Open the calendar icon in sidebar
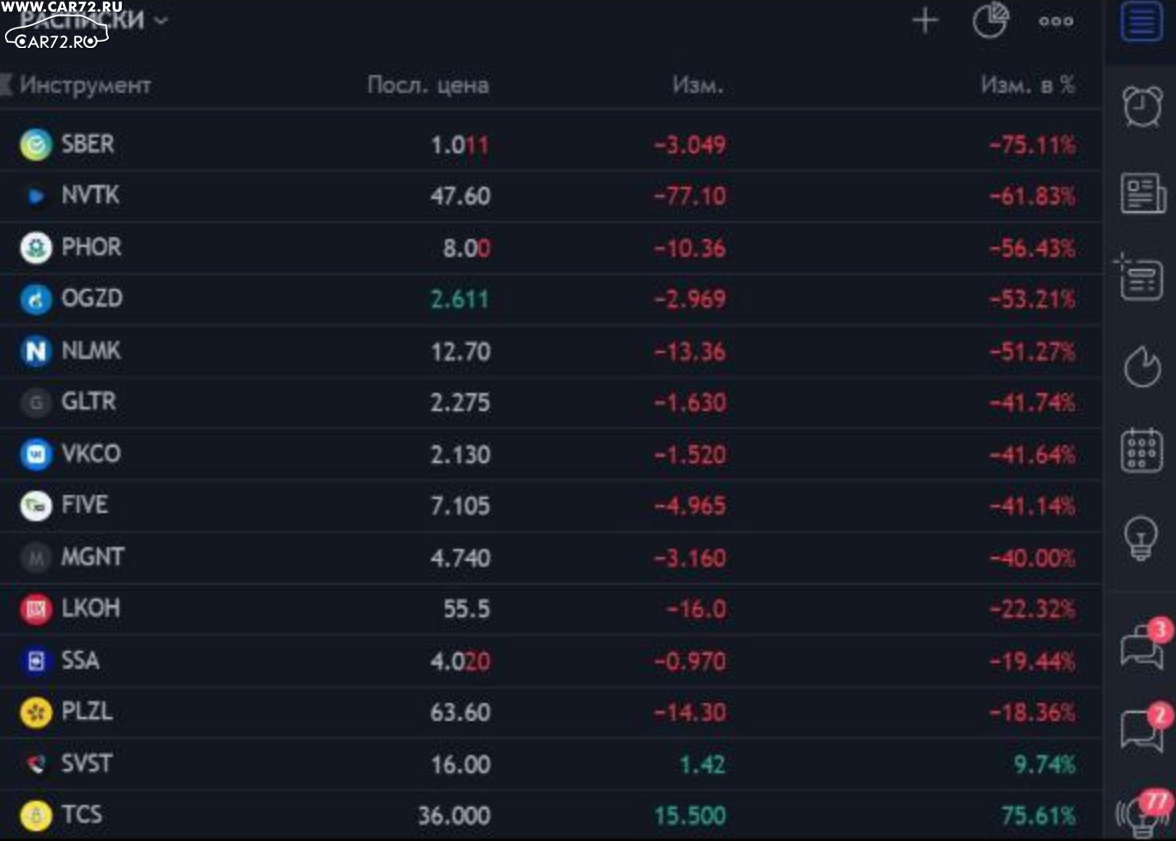Screen dimensions: 1176x841 (x=1142, y=450)
